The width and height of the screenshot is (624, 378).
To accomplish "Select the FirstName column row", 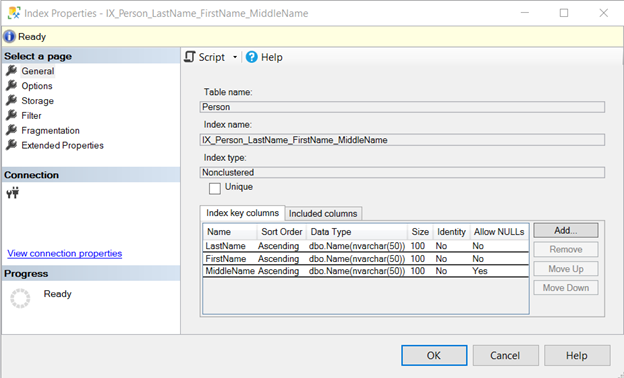I will (366, 259).
